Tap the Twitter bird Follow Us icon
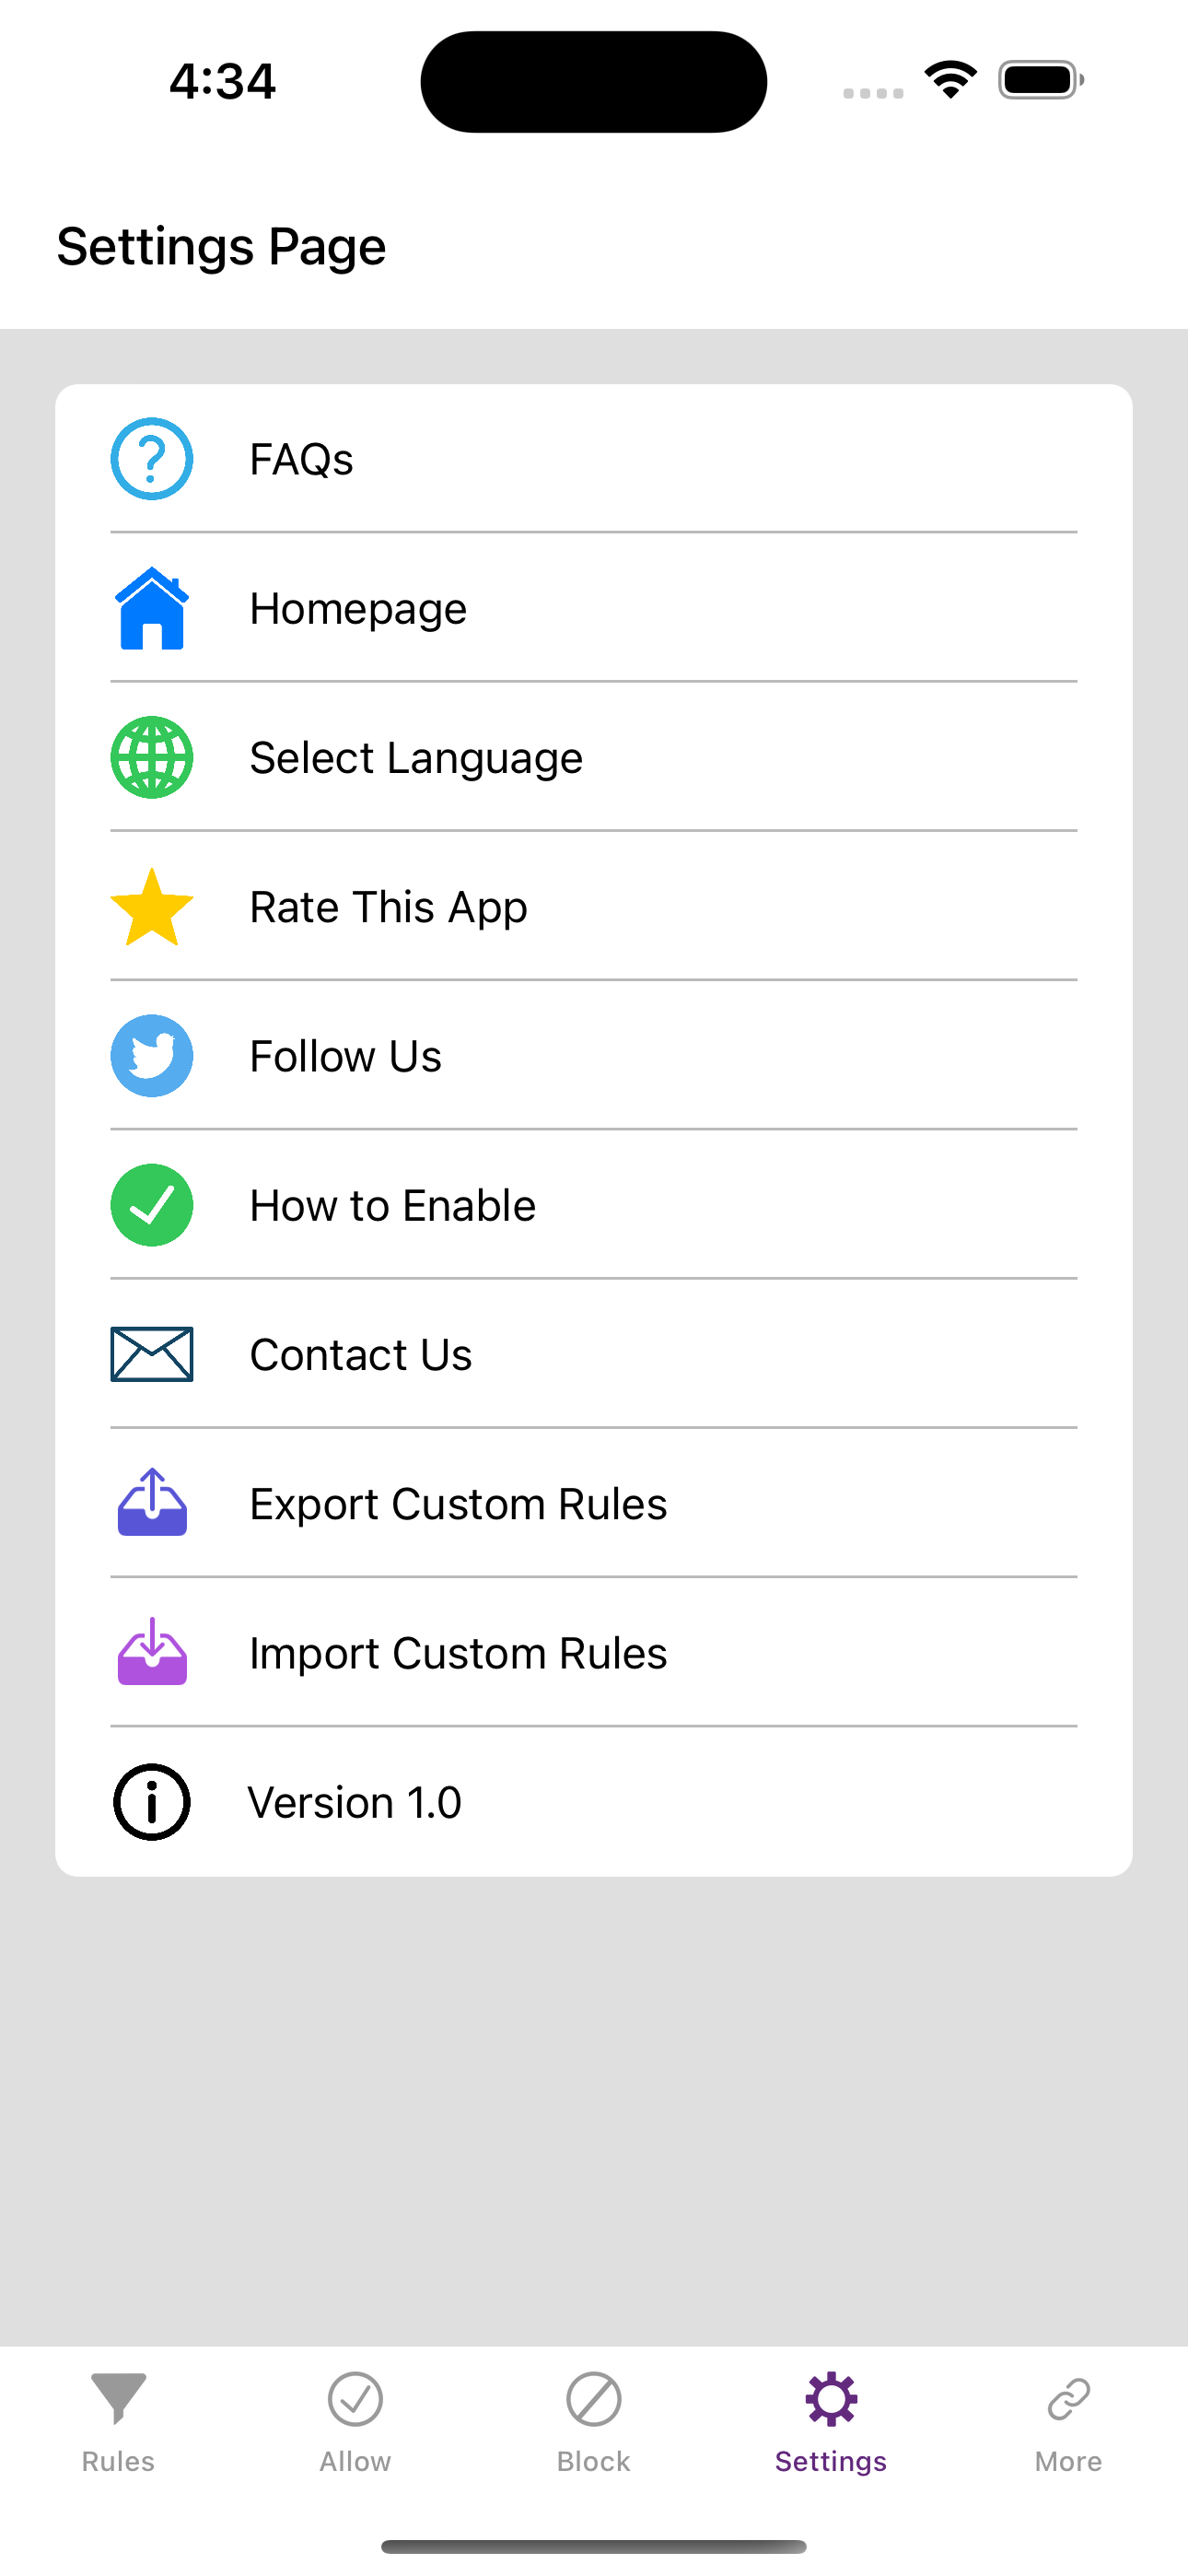 click(151, 1056)
